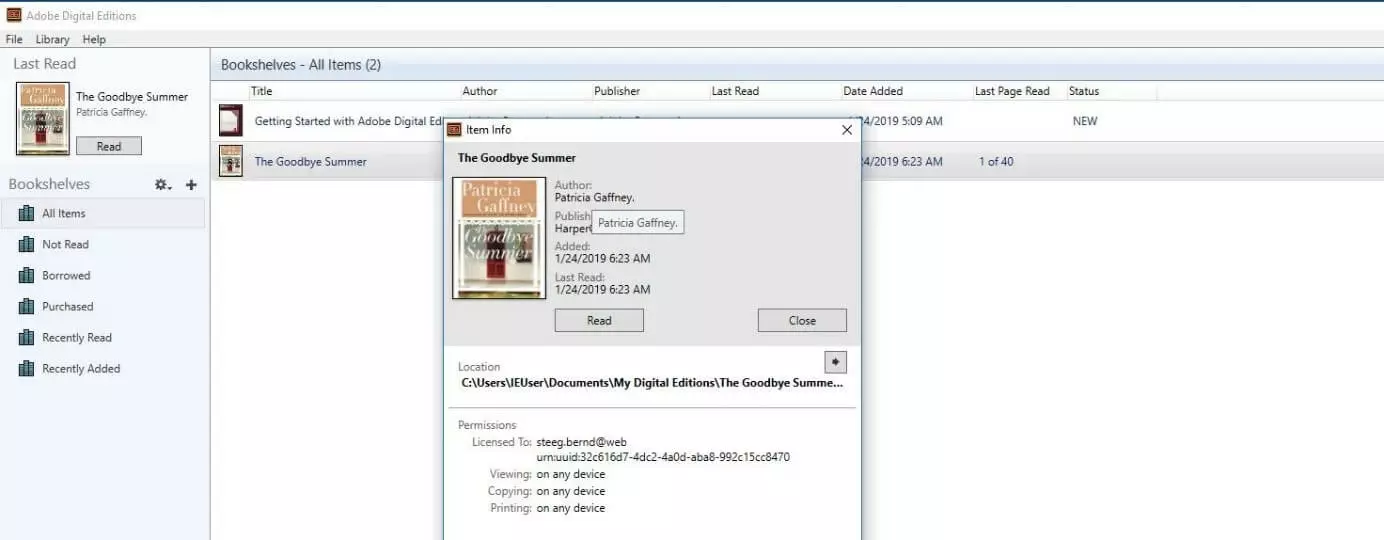The image size is (1384, 540).
Task: Click the Purchased bookshelf icon
Action: (26, 306)
